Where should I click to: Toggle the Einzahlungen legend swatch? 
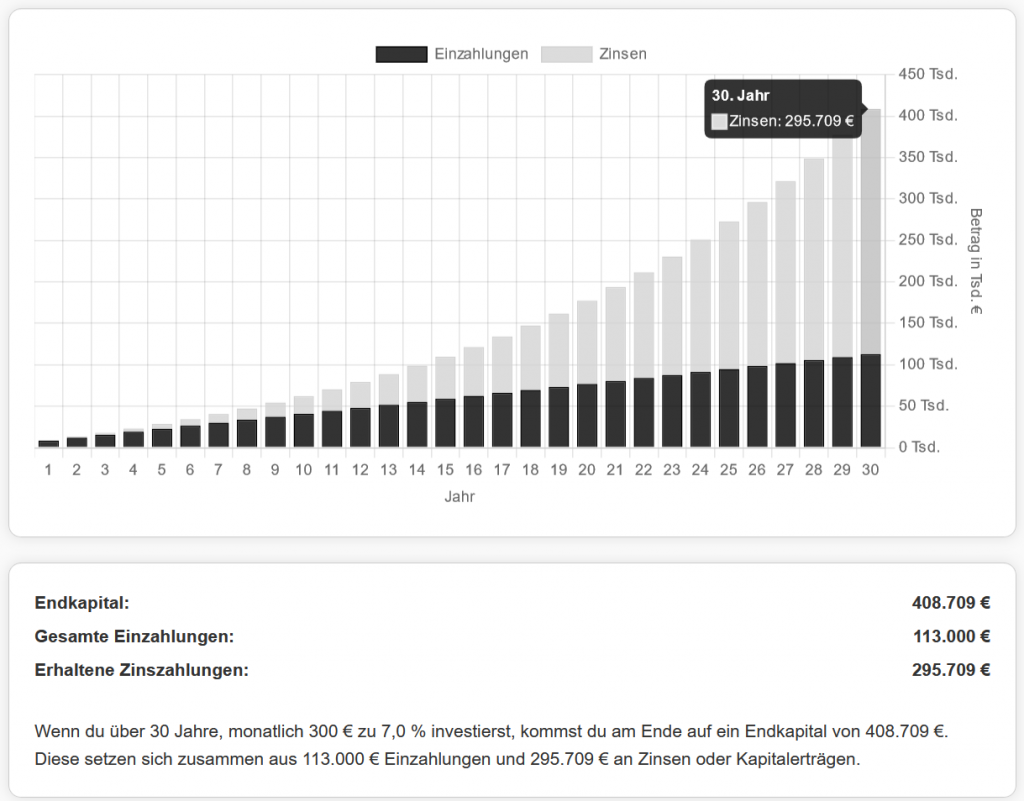click(x=402, y=54)
